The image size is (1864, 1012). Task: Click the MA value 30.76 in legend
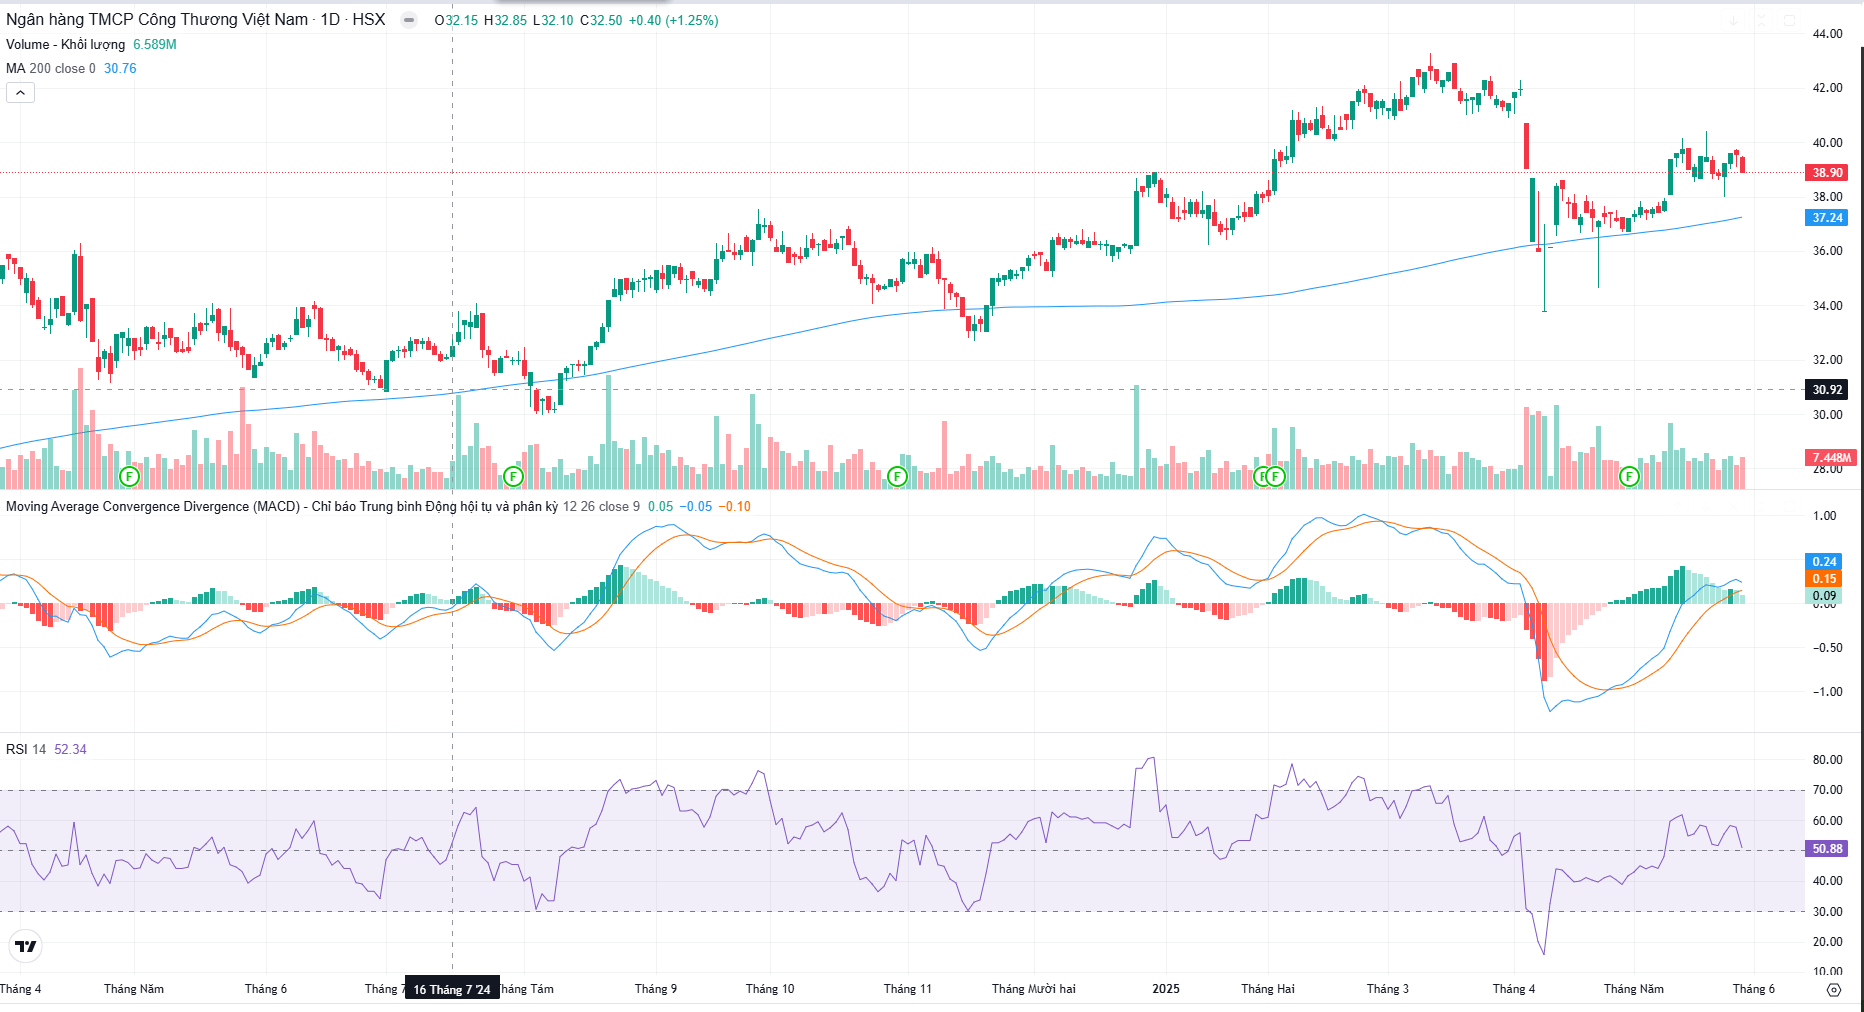tap(120, 68)
